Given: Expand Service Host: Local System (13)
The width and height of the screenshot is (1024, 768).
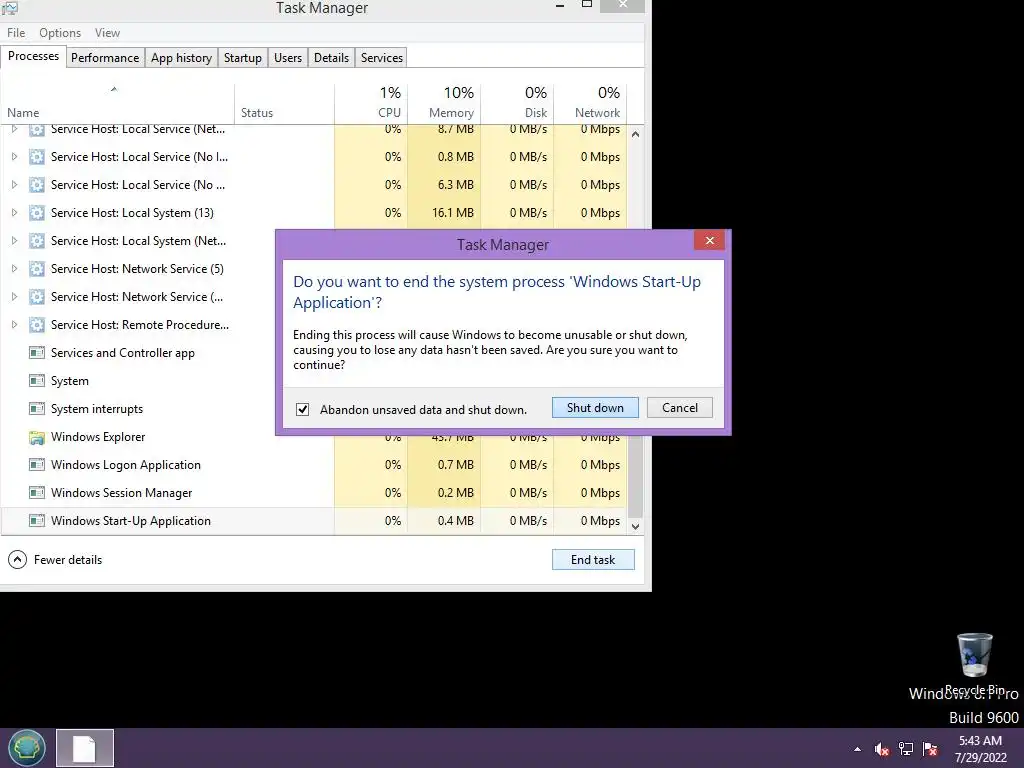Looking at the screenshot, I should pyautogui.click(x=14, y=213).
